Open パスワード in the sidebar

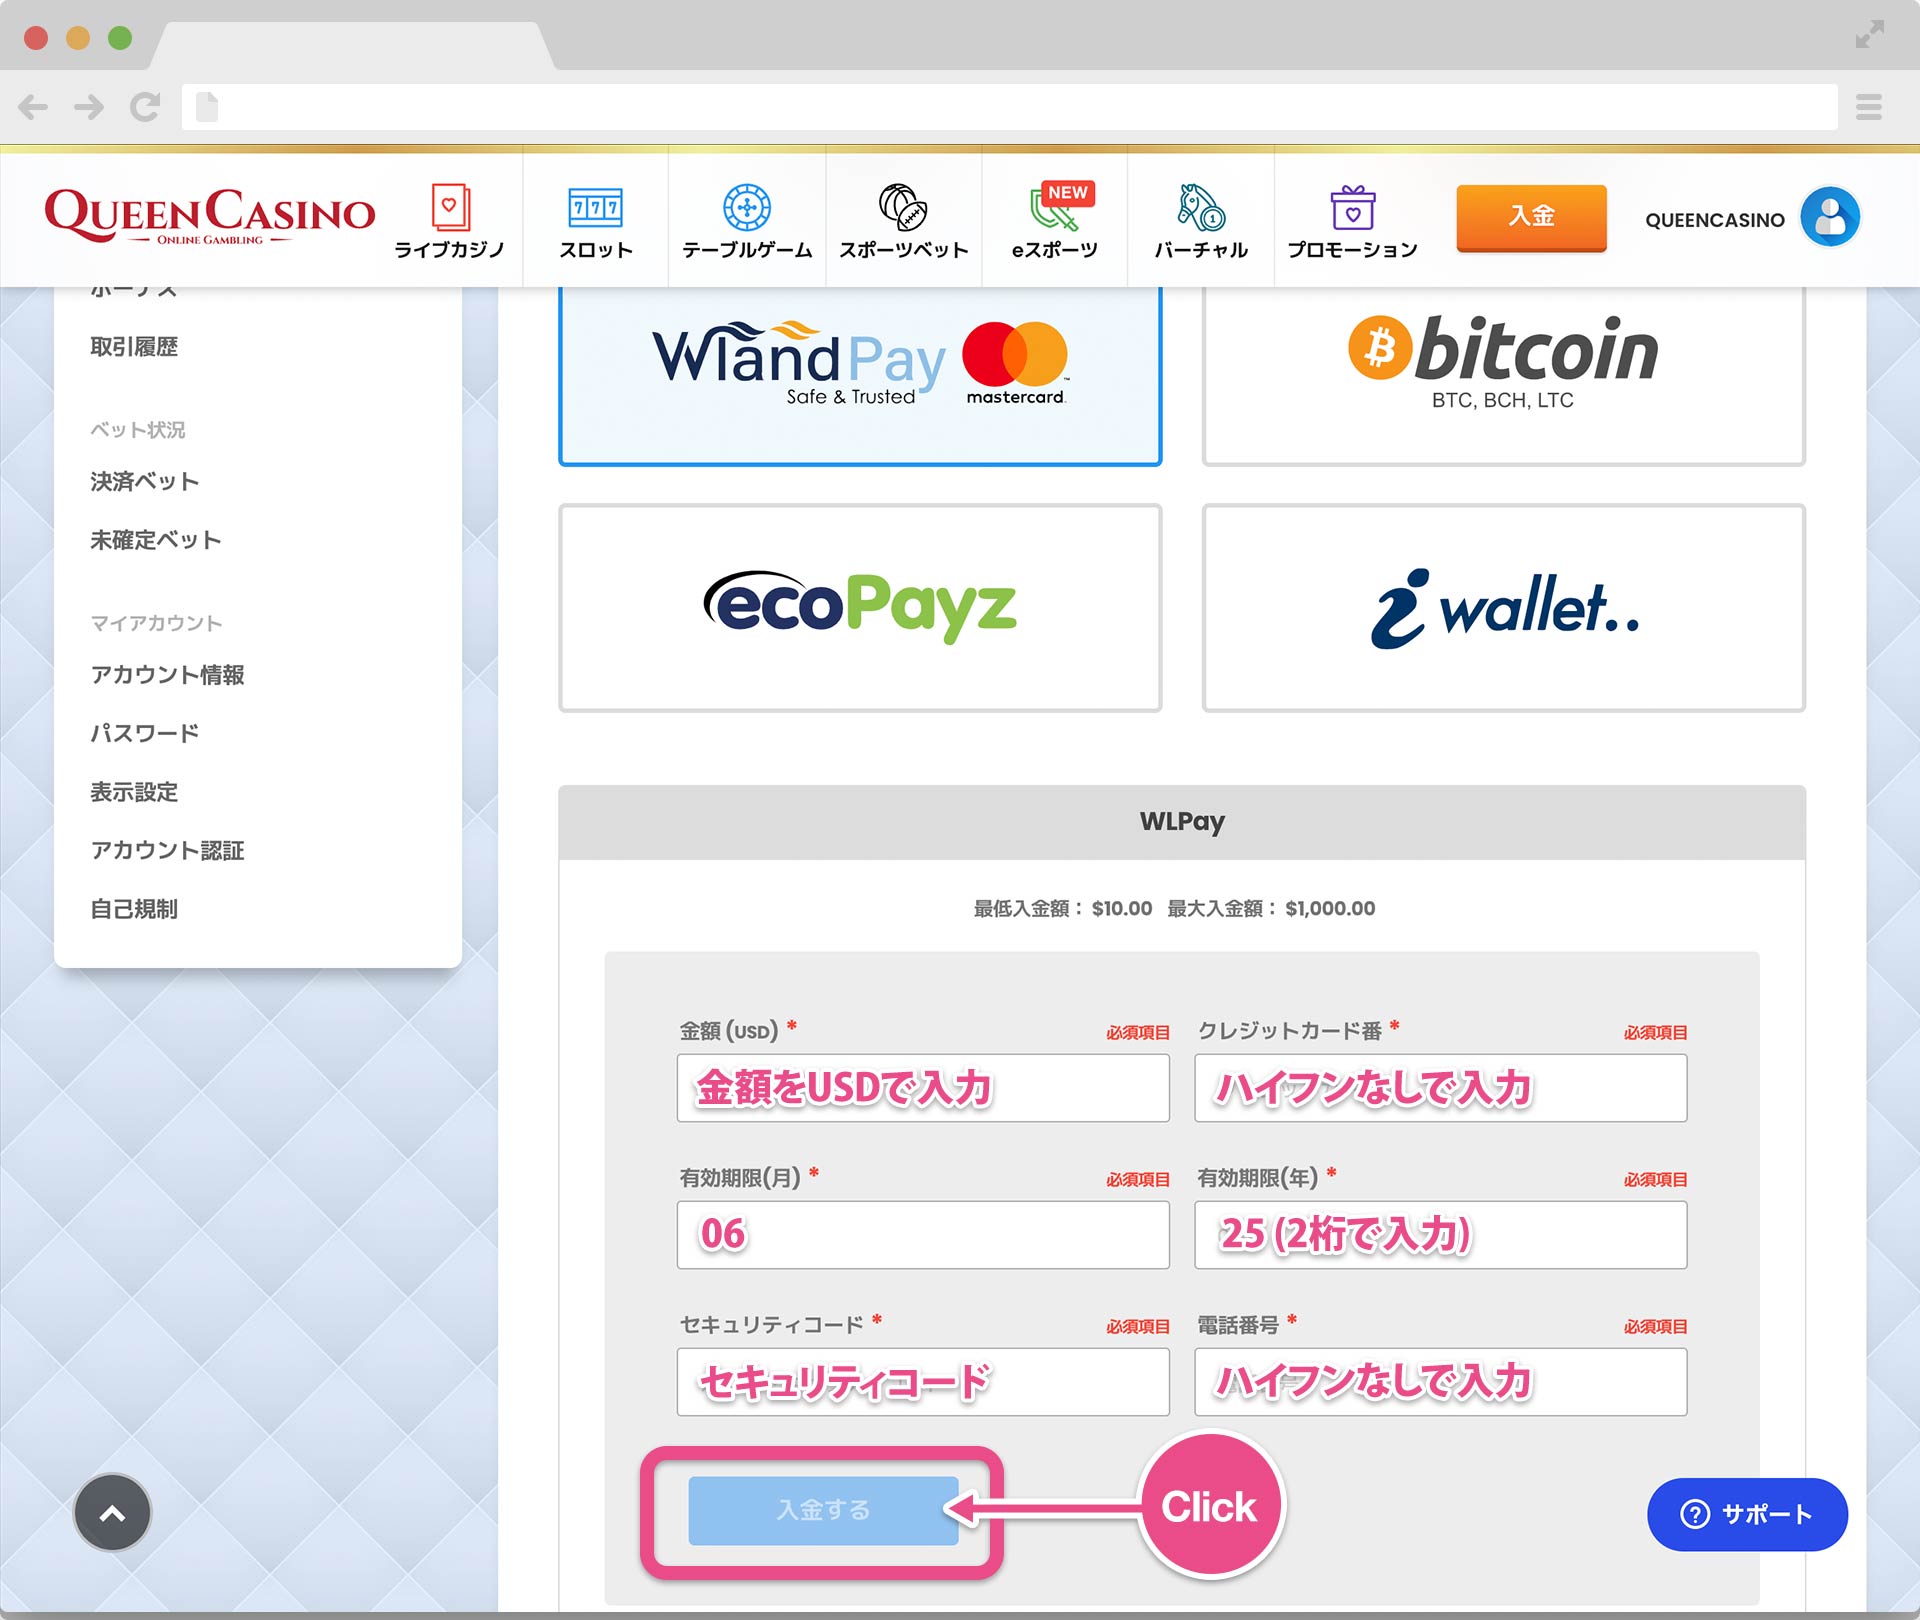[145, 733]
